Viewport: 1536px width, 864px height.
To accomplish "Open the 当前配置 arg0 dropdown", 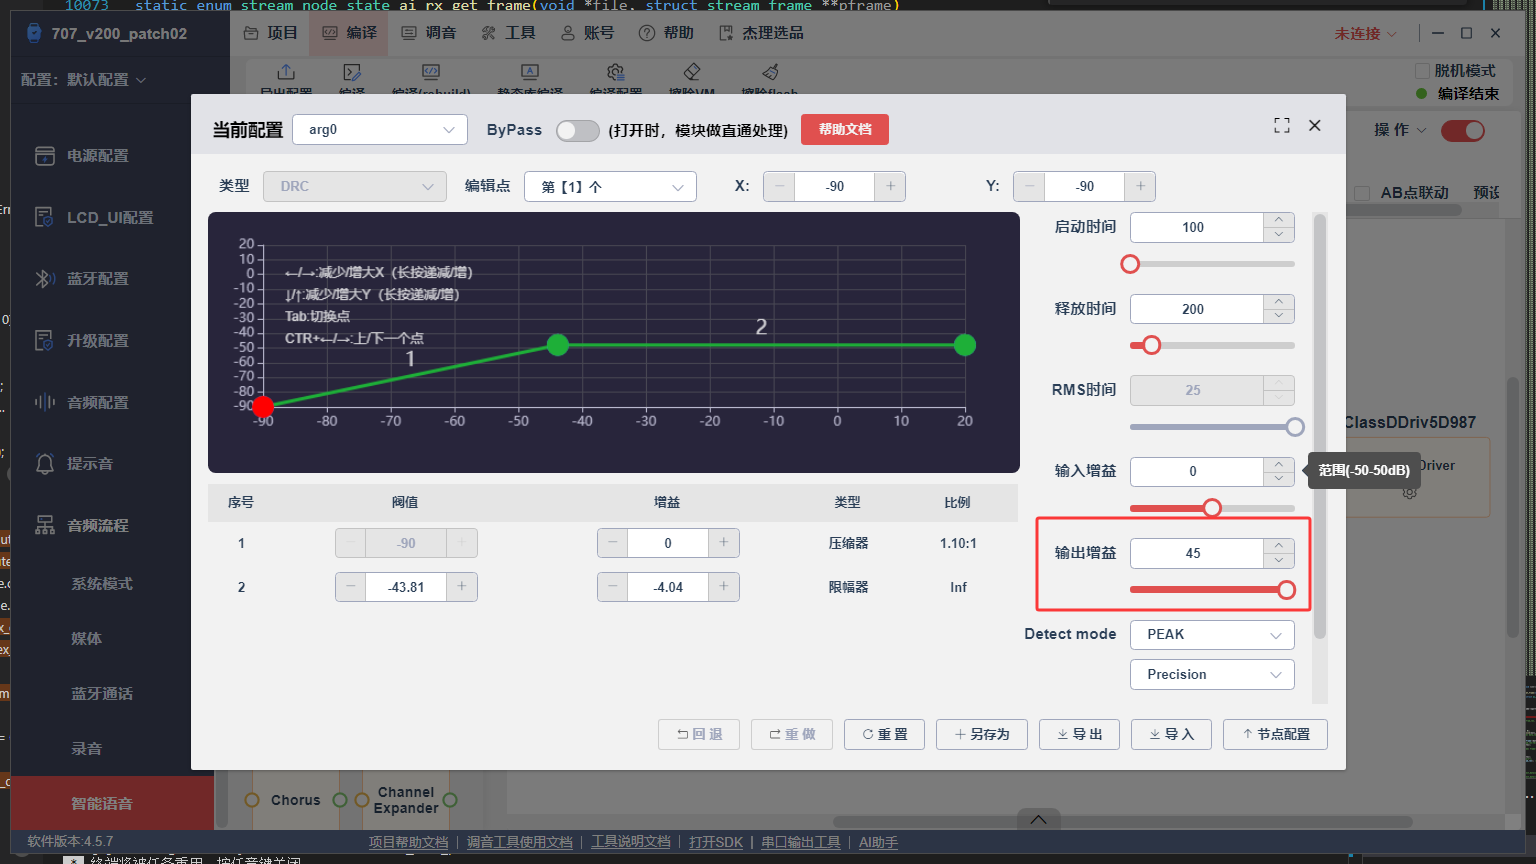I will [380, 130].
